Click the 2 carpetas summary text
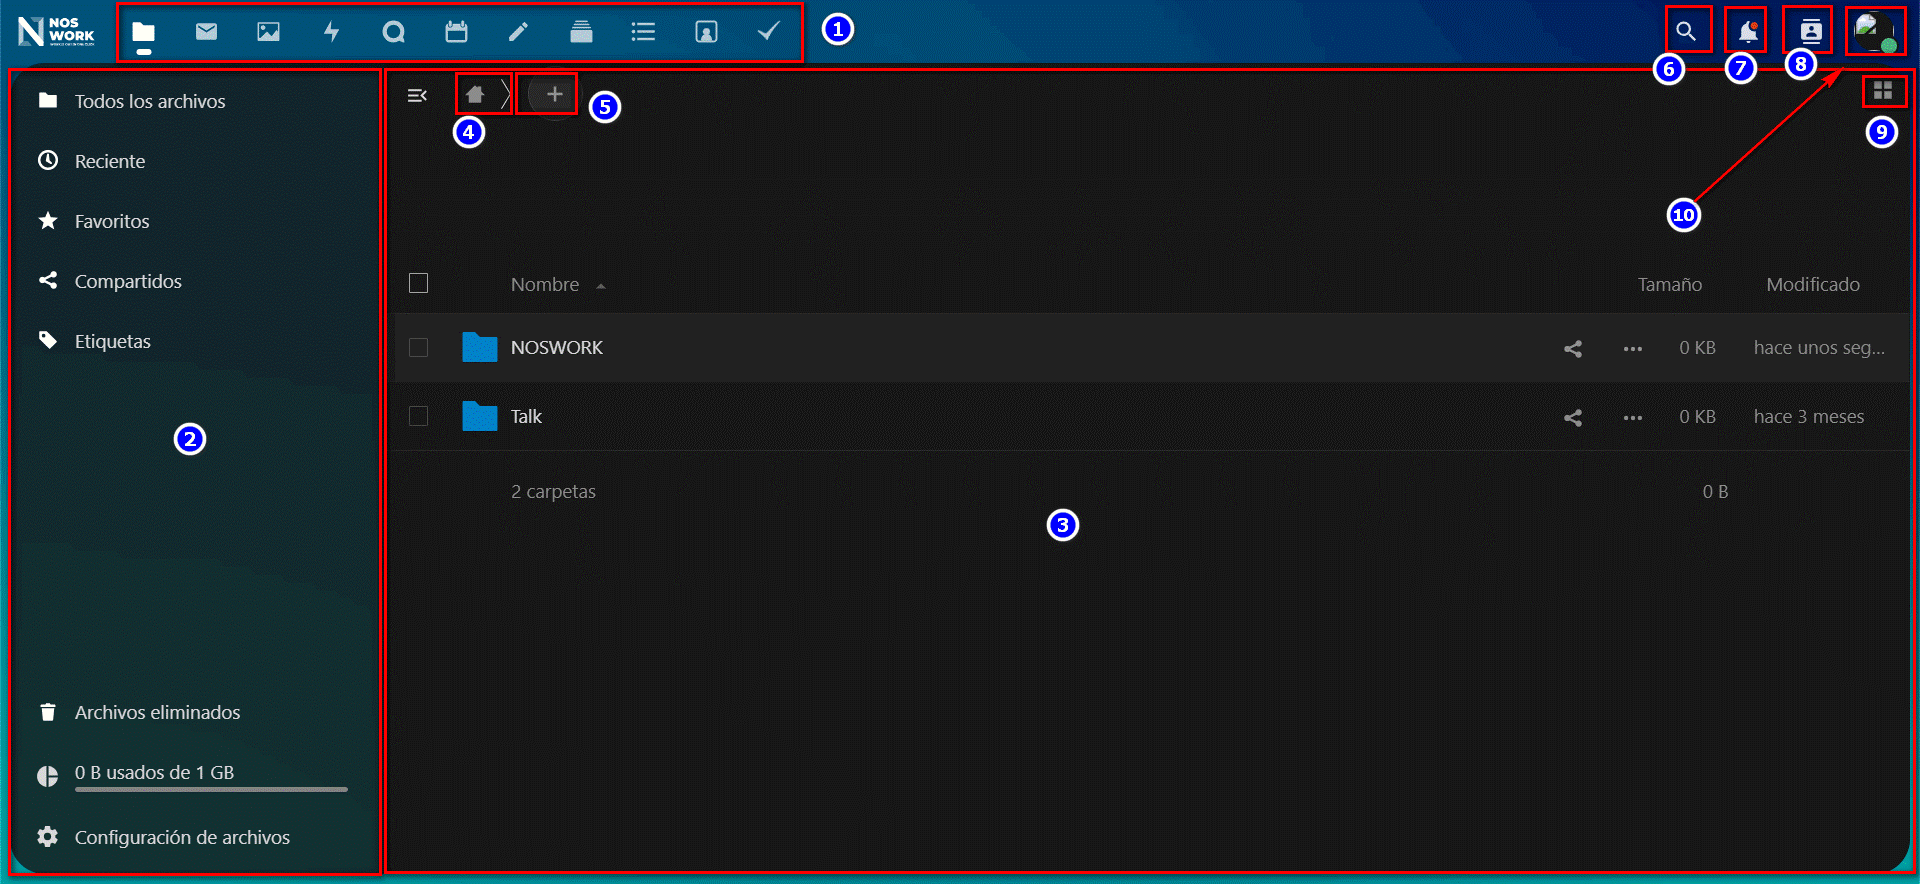This screenshot has height=884, width=1920. tap(553, 492)
